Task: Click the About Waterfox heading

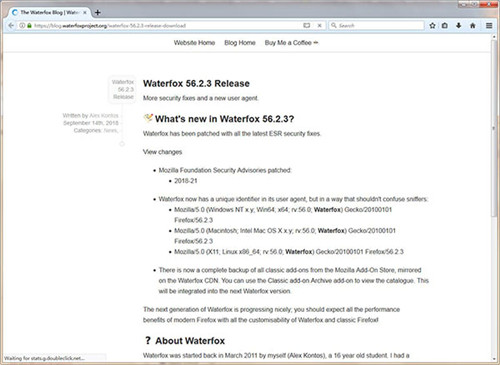Action: click(x=190, y=341)
